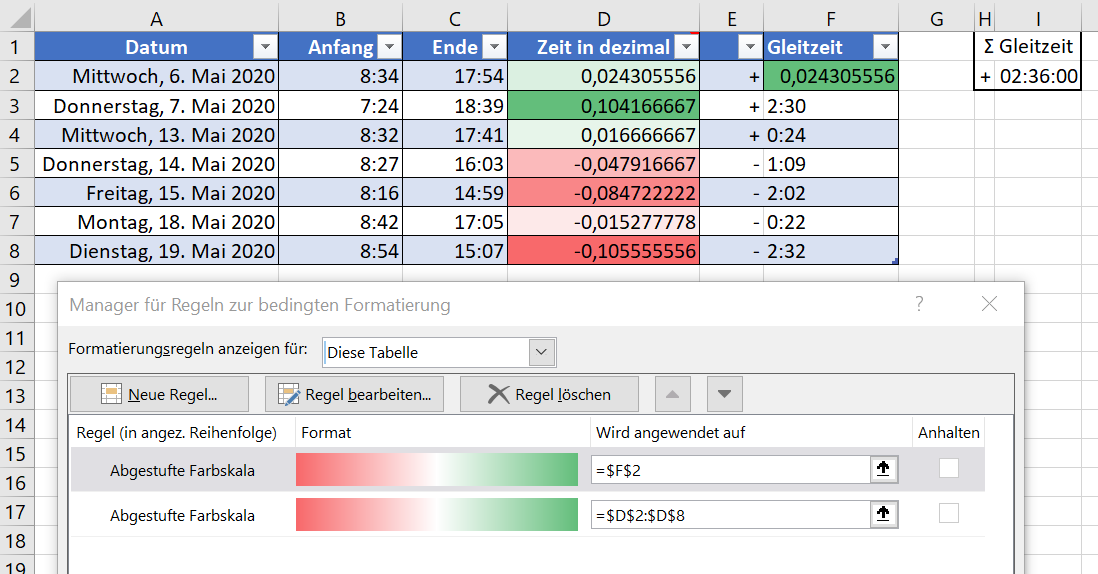The image size is (1098, 574).
Task: Select column I header
Action: pos(1038,18)
